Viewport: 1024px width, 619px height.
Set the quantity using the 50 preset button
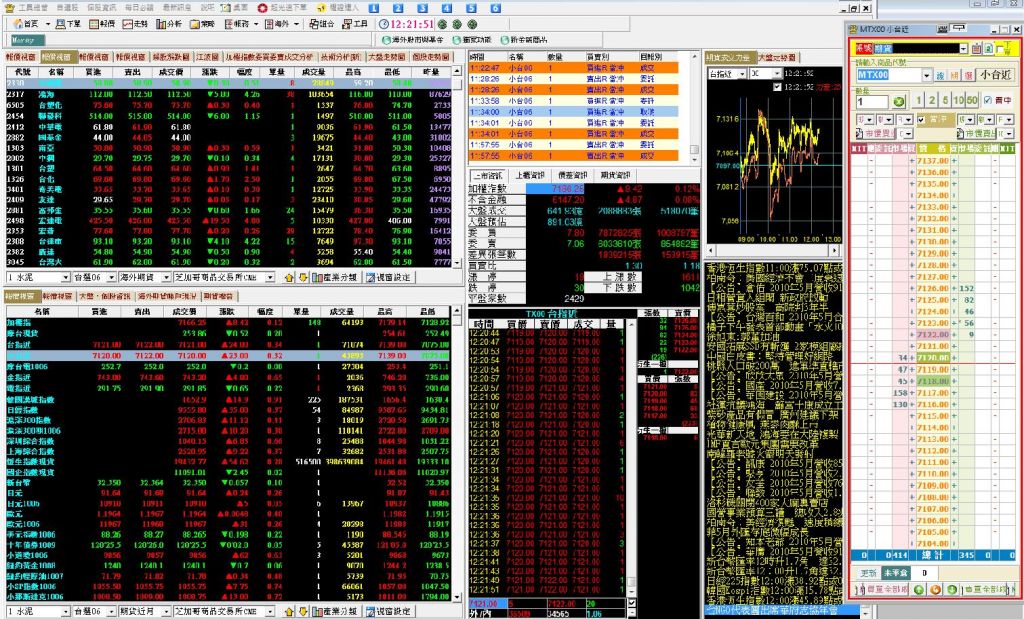[972, 101]
